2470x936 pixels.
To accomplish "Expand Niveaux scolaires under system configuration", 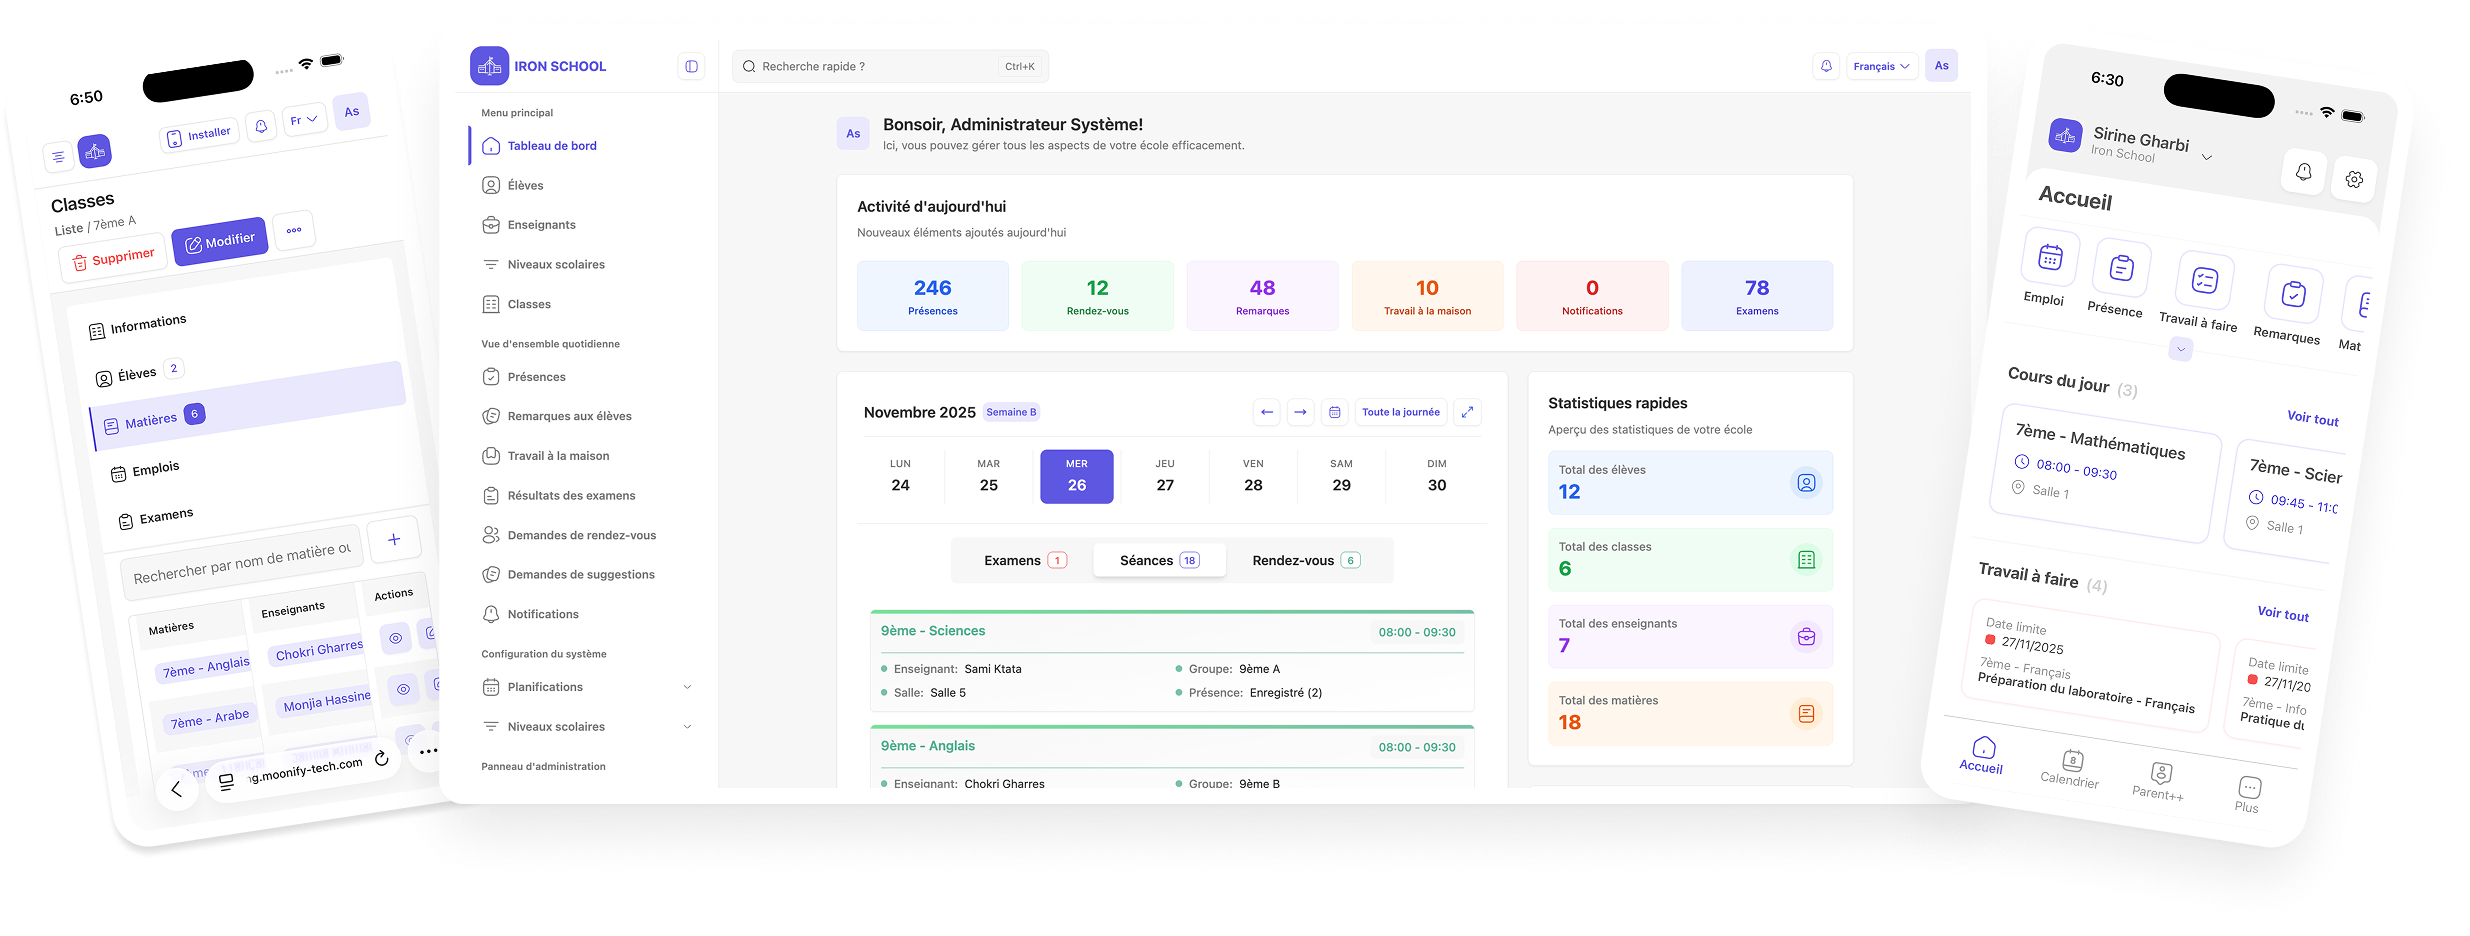I will click(687, 727).
